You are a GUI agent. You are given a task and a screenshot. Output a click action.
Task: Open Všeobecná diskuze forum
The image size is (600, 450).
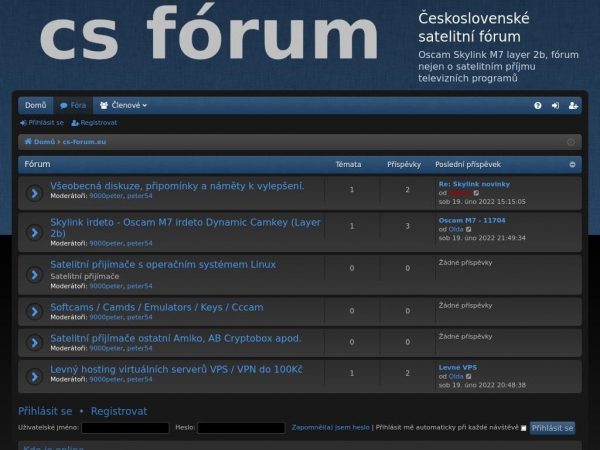177,186
